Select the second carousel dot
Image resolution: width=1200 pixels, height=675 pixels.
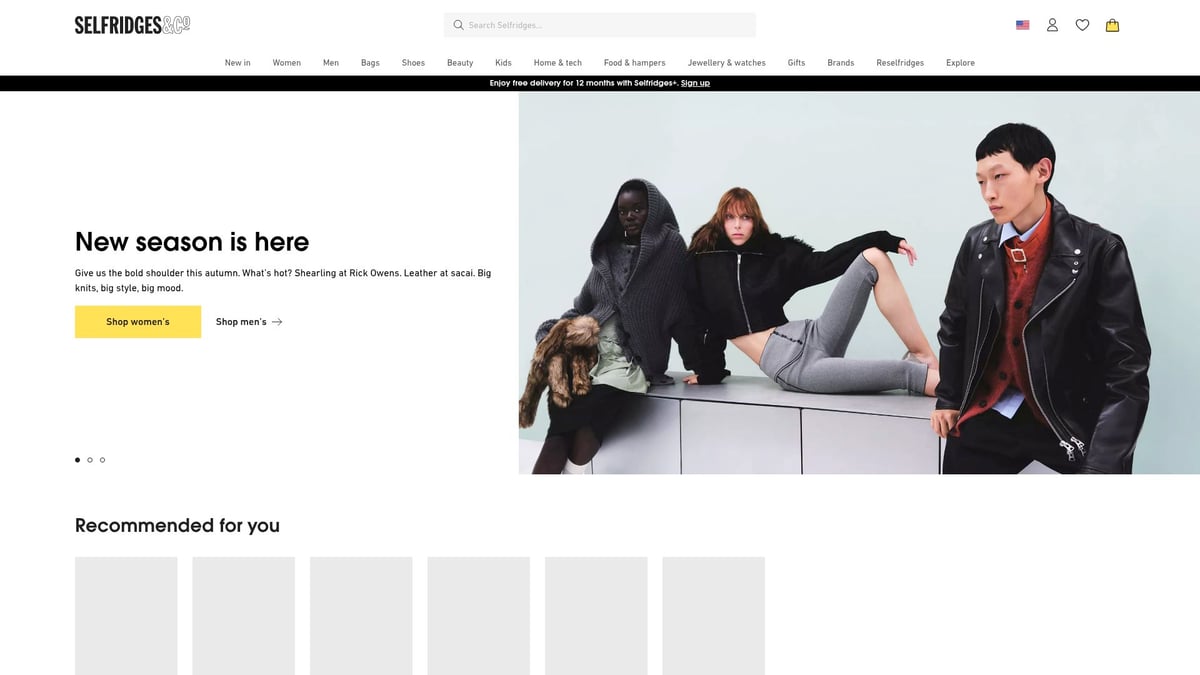89,460
